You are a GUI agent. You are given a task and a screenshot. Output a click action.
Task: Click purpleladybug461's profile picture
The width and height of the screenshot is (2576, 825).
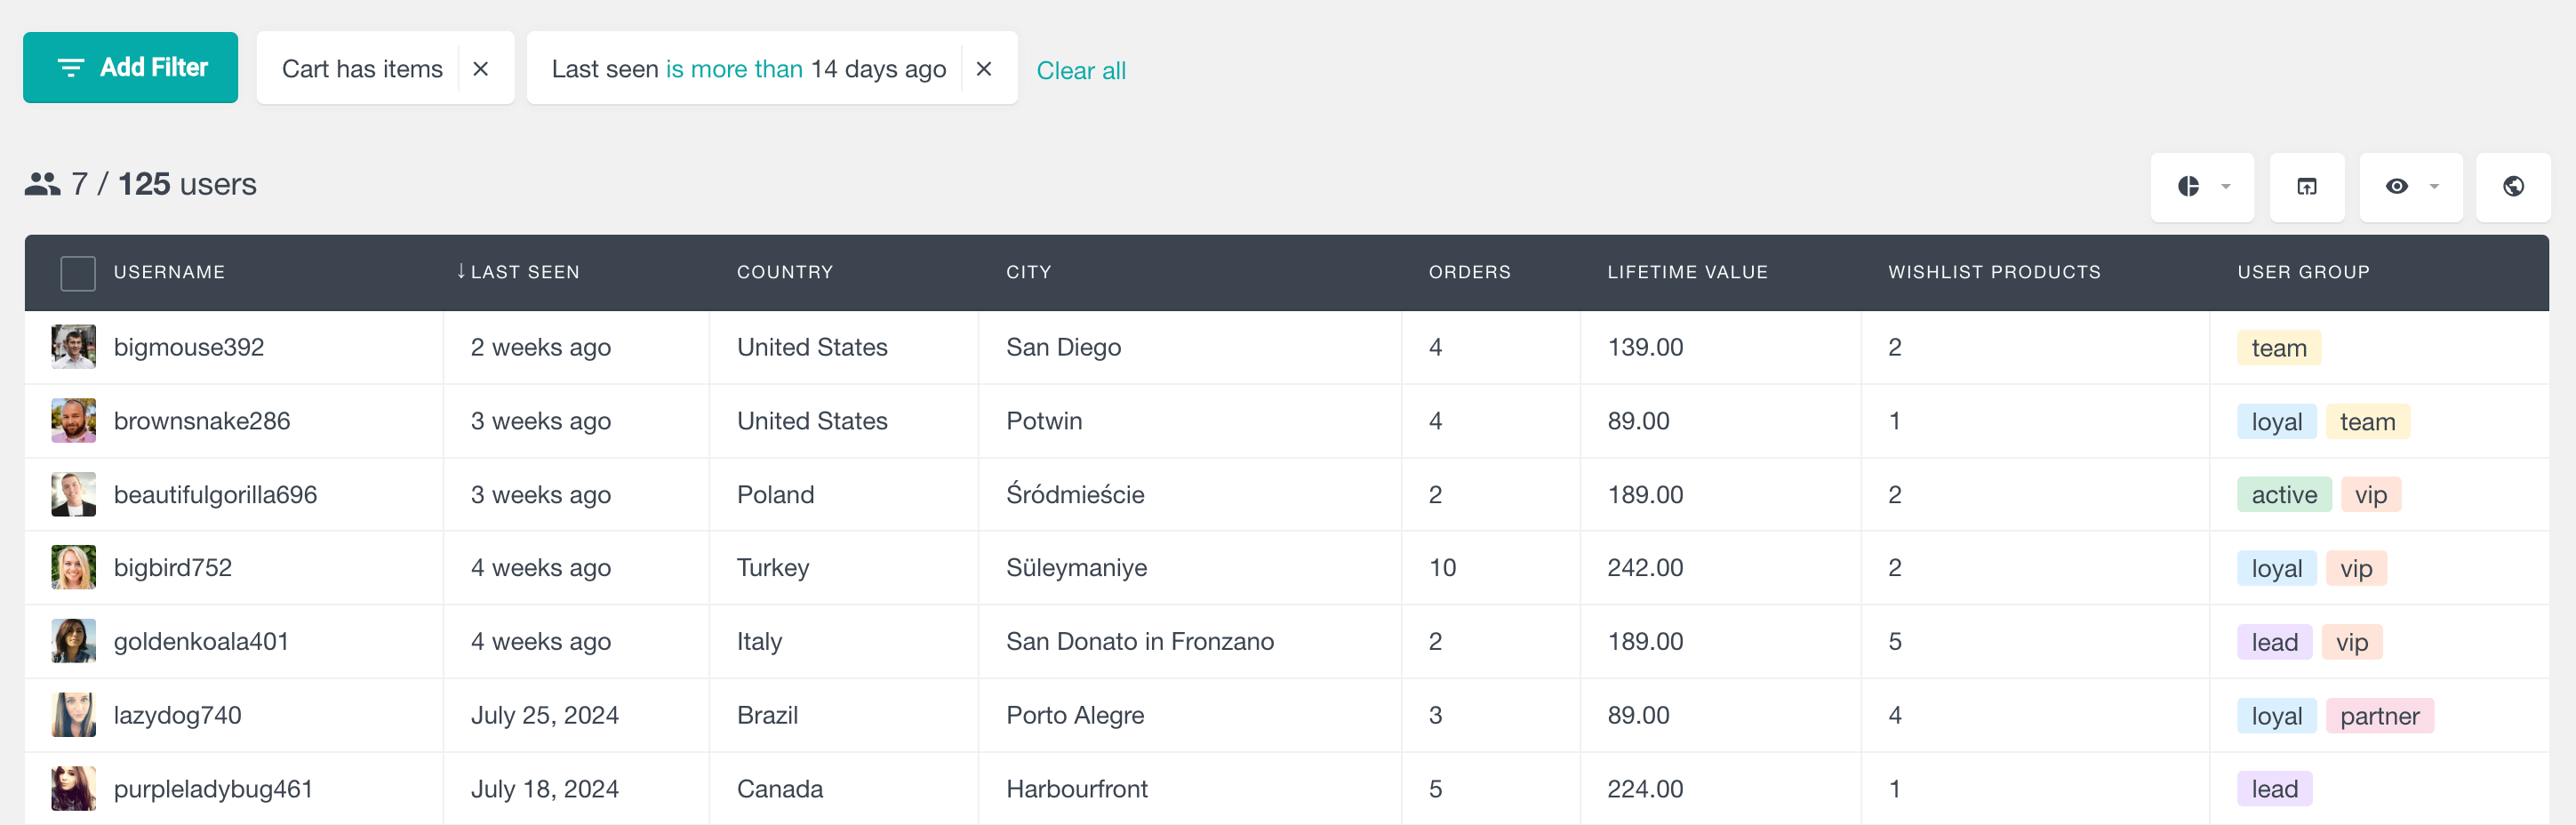[74, 788]
